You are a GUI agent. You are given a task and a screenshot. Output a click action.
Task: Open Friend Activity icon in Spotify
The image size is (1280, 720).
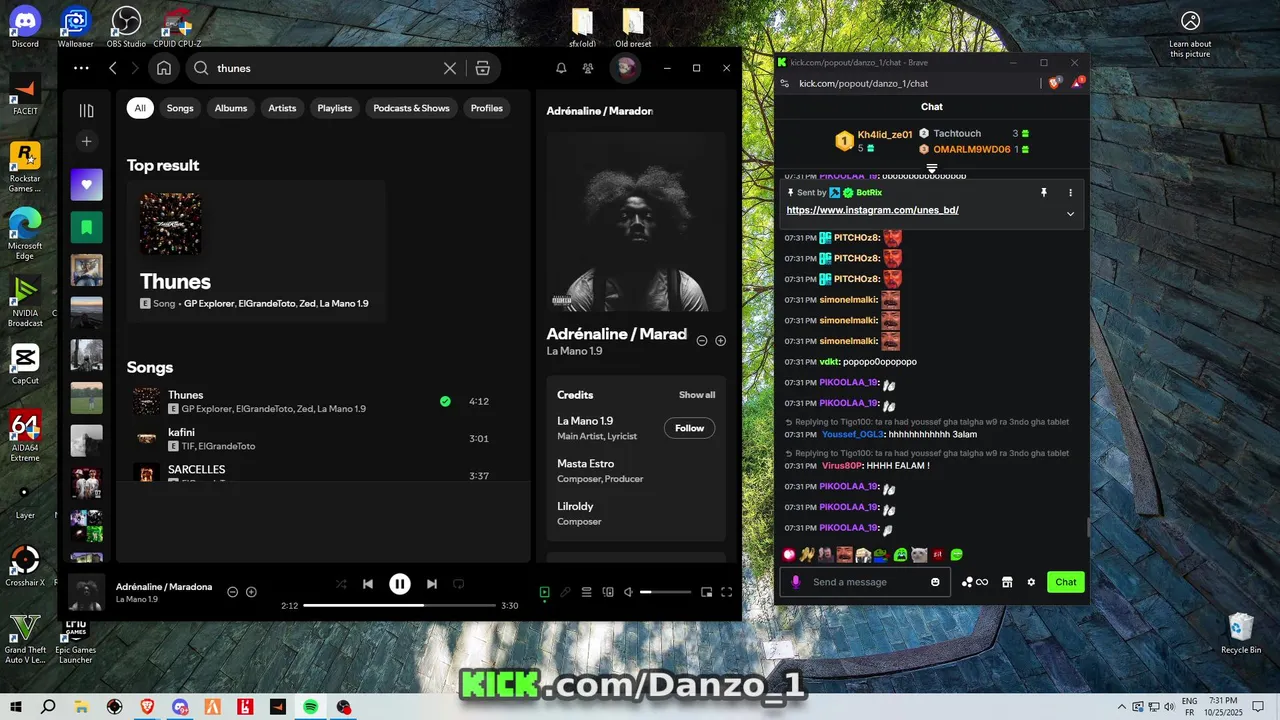[x=588, y=68]
